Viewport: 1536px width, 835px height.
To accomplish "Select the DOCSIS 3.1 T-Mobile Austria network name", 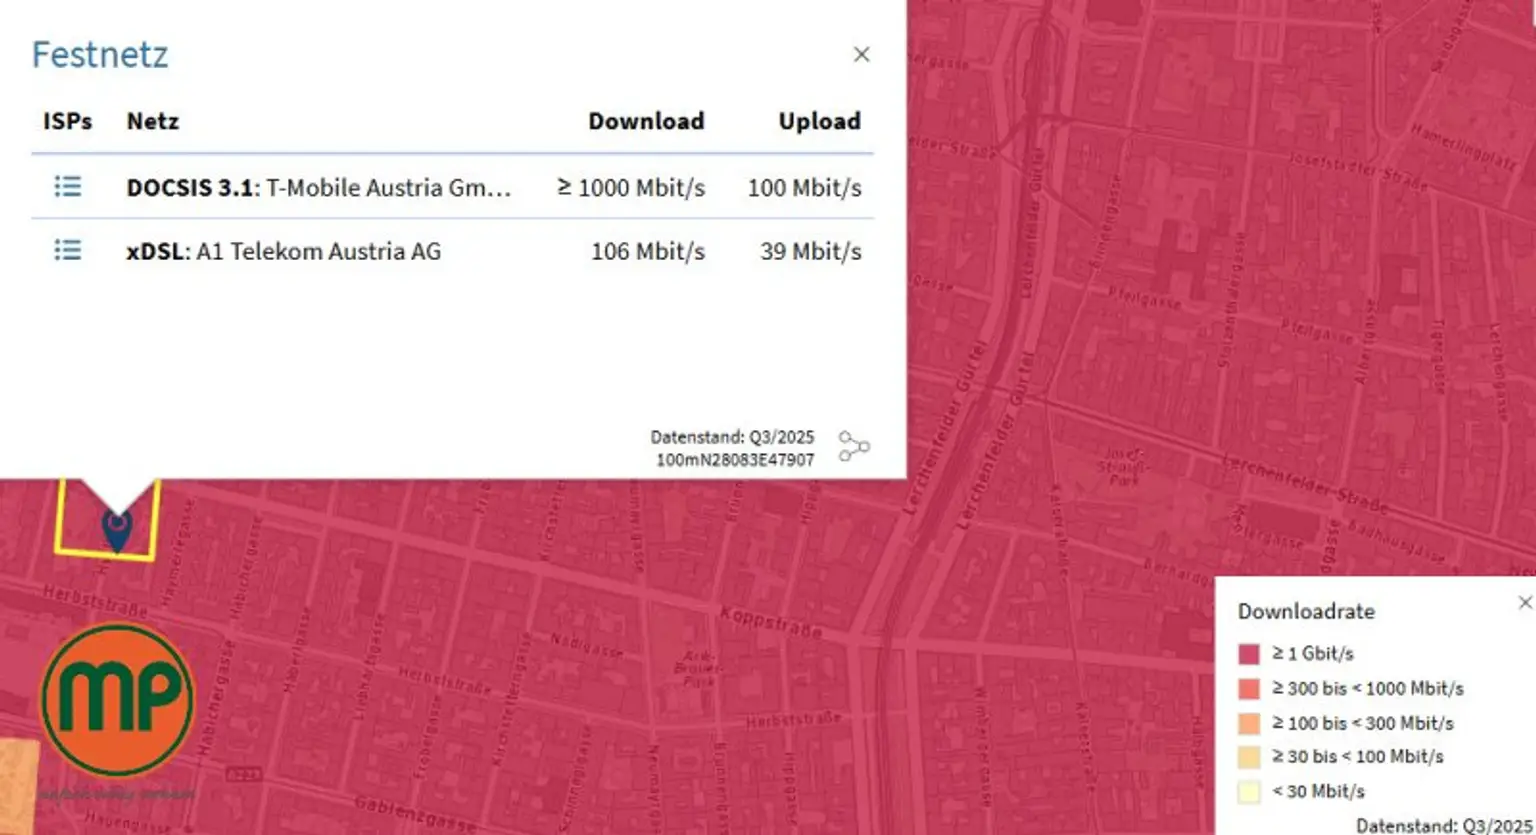I will (x=319, y=188).
